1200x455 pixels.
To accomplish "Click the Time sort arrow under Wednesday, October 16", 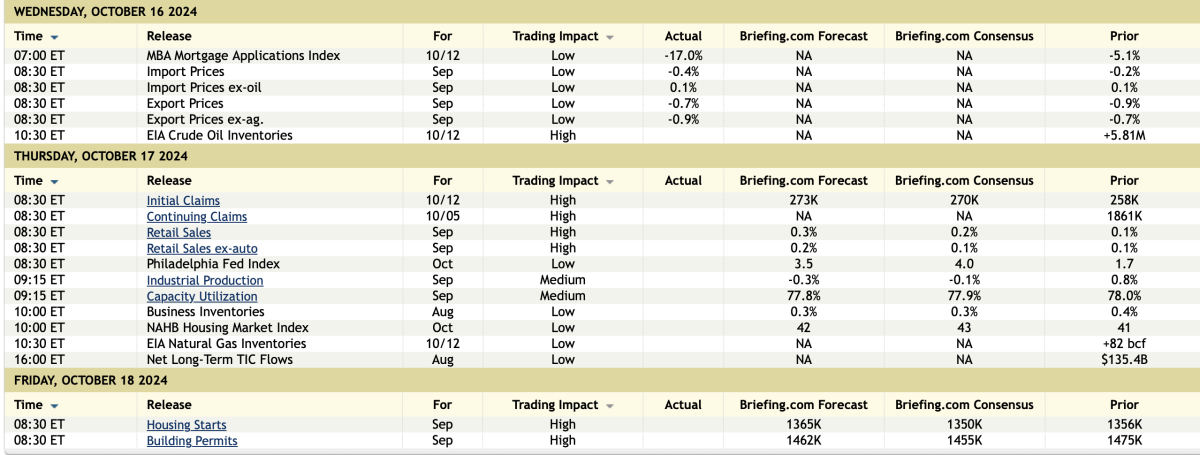I will 54,37.
